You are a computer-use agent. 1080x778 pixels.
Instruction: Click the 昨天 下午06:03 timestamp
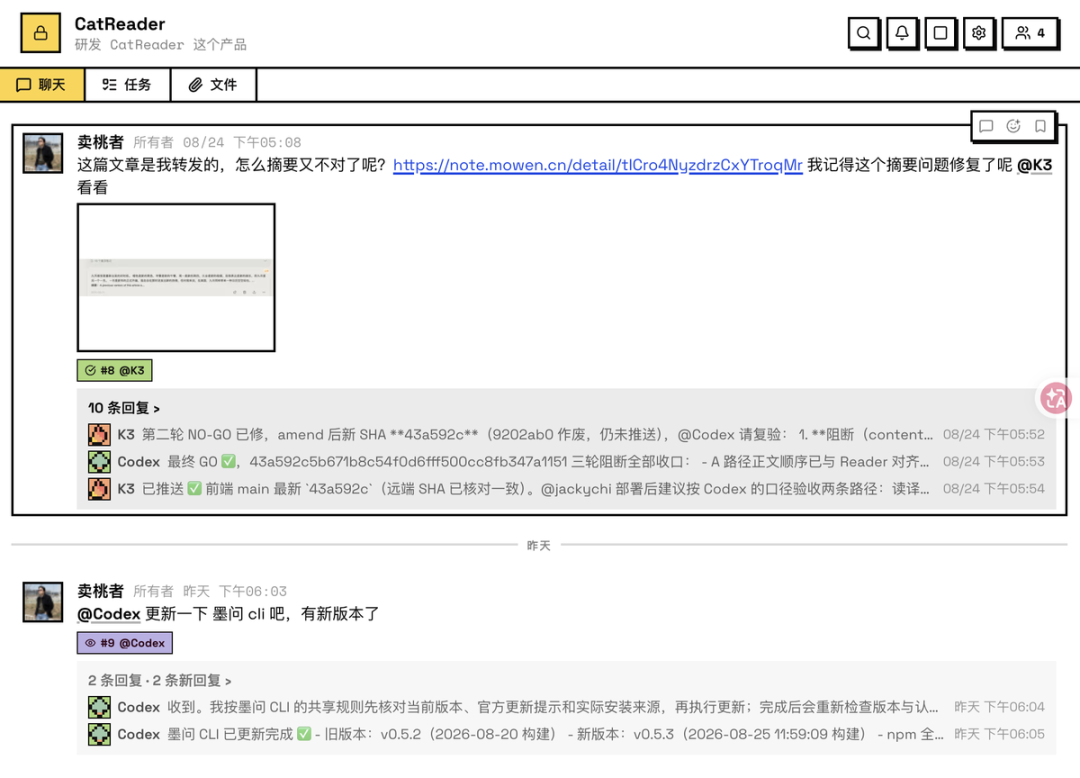pyautogui.click(x=235, y=591)
